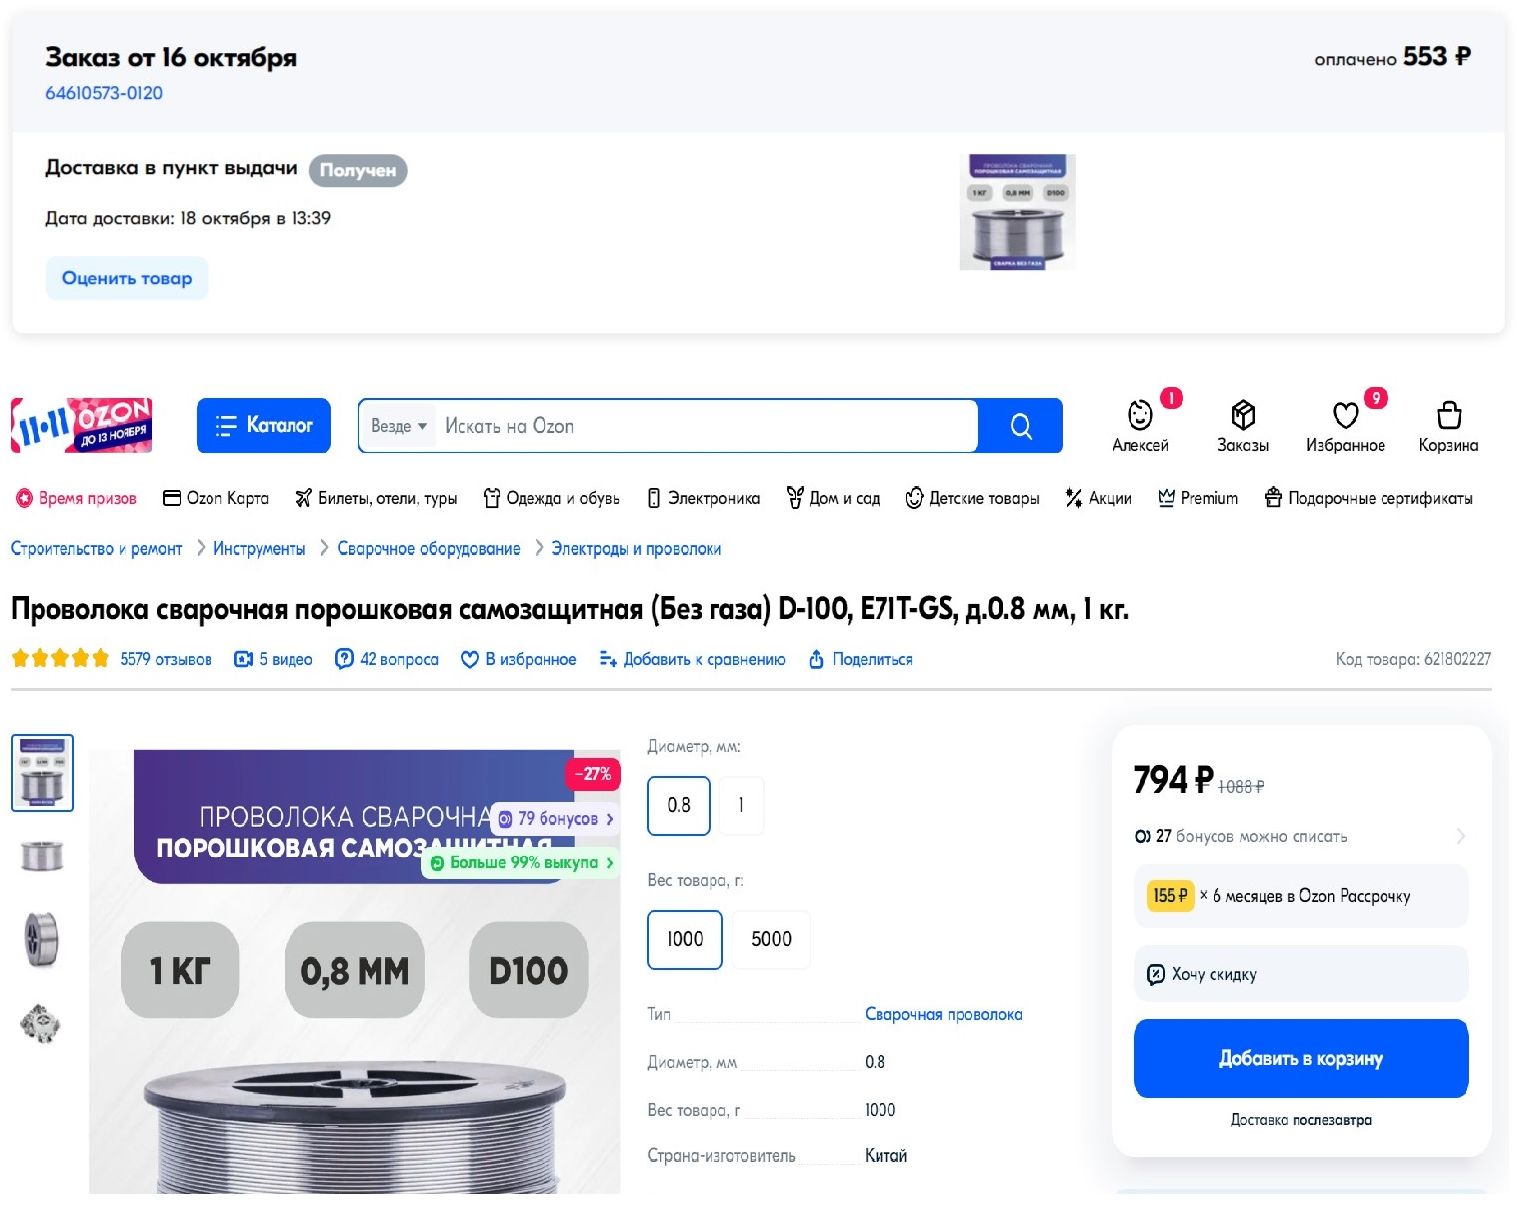Open the Premium menu item

(1198, 498)
